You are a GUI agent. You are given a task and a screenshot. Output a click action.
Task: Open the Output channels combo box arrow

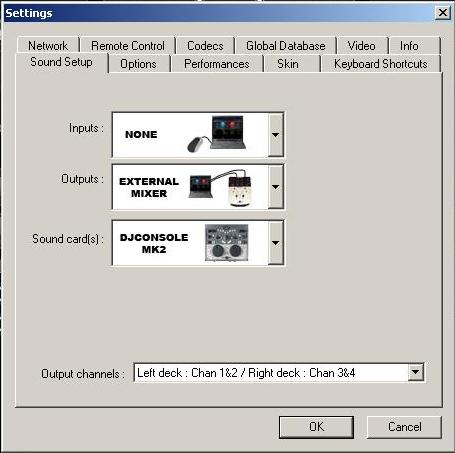415,372
